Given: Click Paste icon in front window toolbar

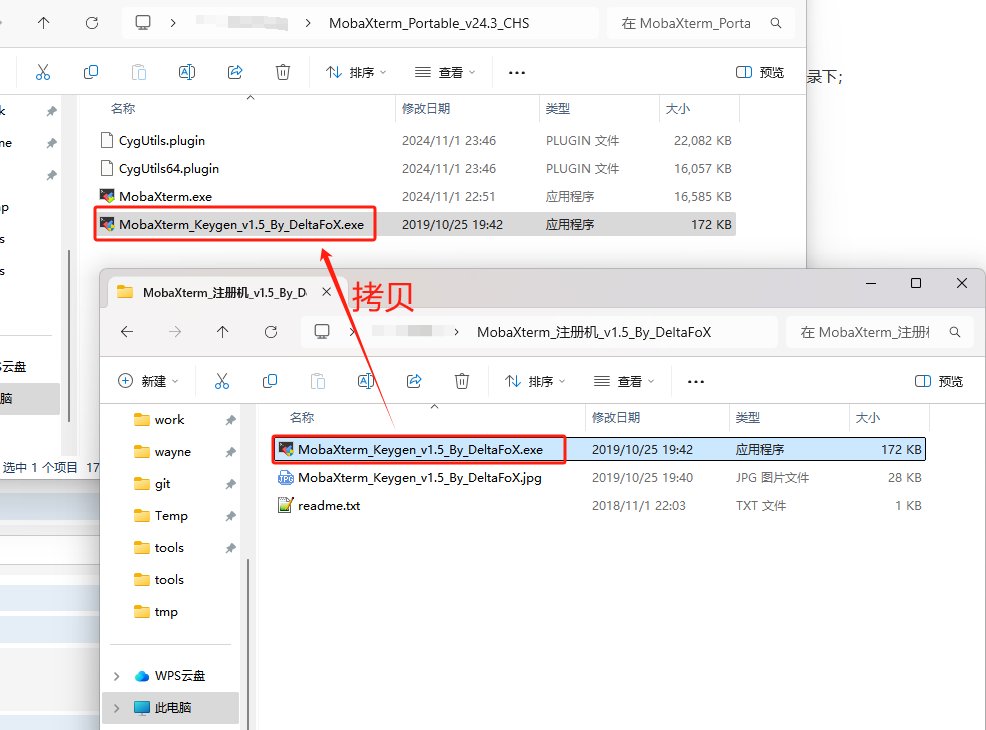Looking at the screenshot, I should [x=318, y=381].
